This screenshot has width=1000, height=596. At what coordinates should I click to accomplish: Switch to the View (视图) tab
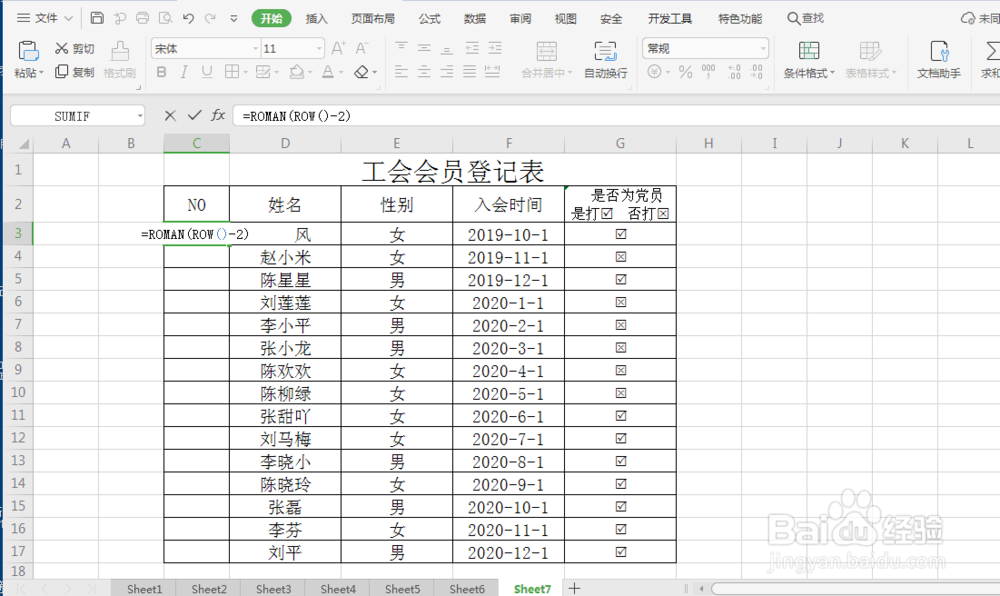566,18
